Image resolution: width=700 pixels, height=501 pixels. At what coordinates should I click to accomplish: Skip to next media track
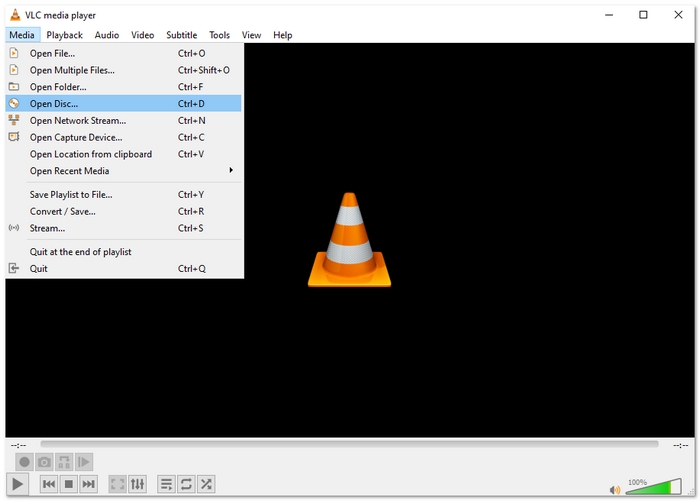pos(88,484)
